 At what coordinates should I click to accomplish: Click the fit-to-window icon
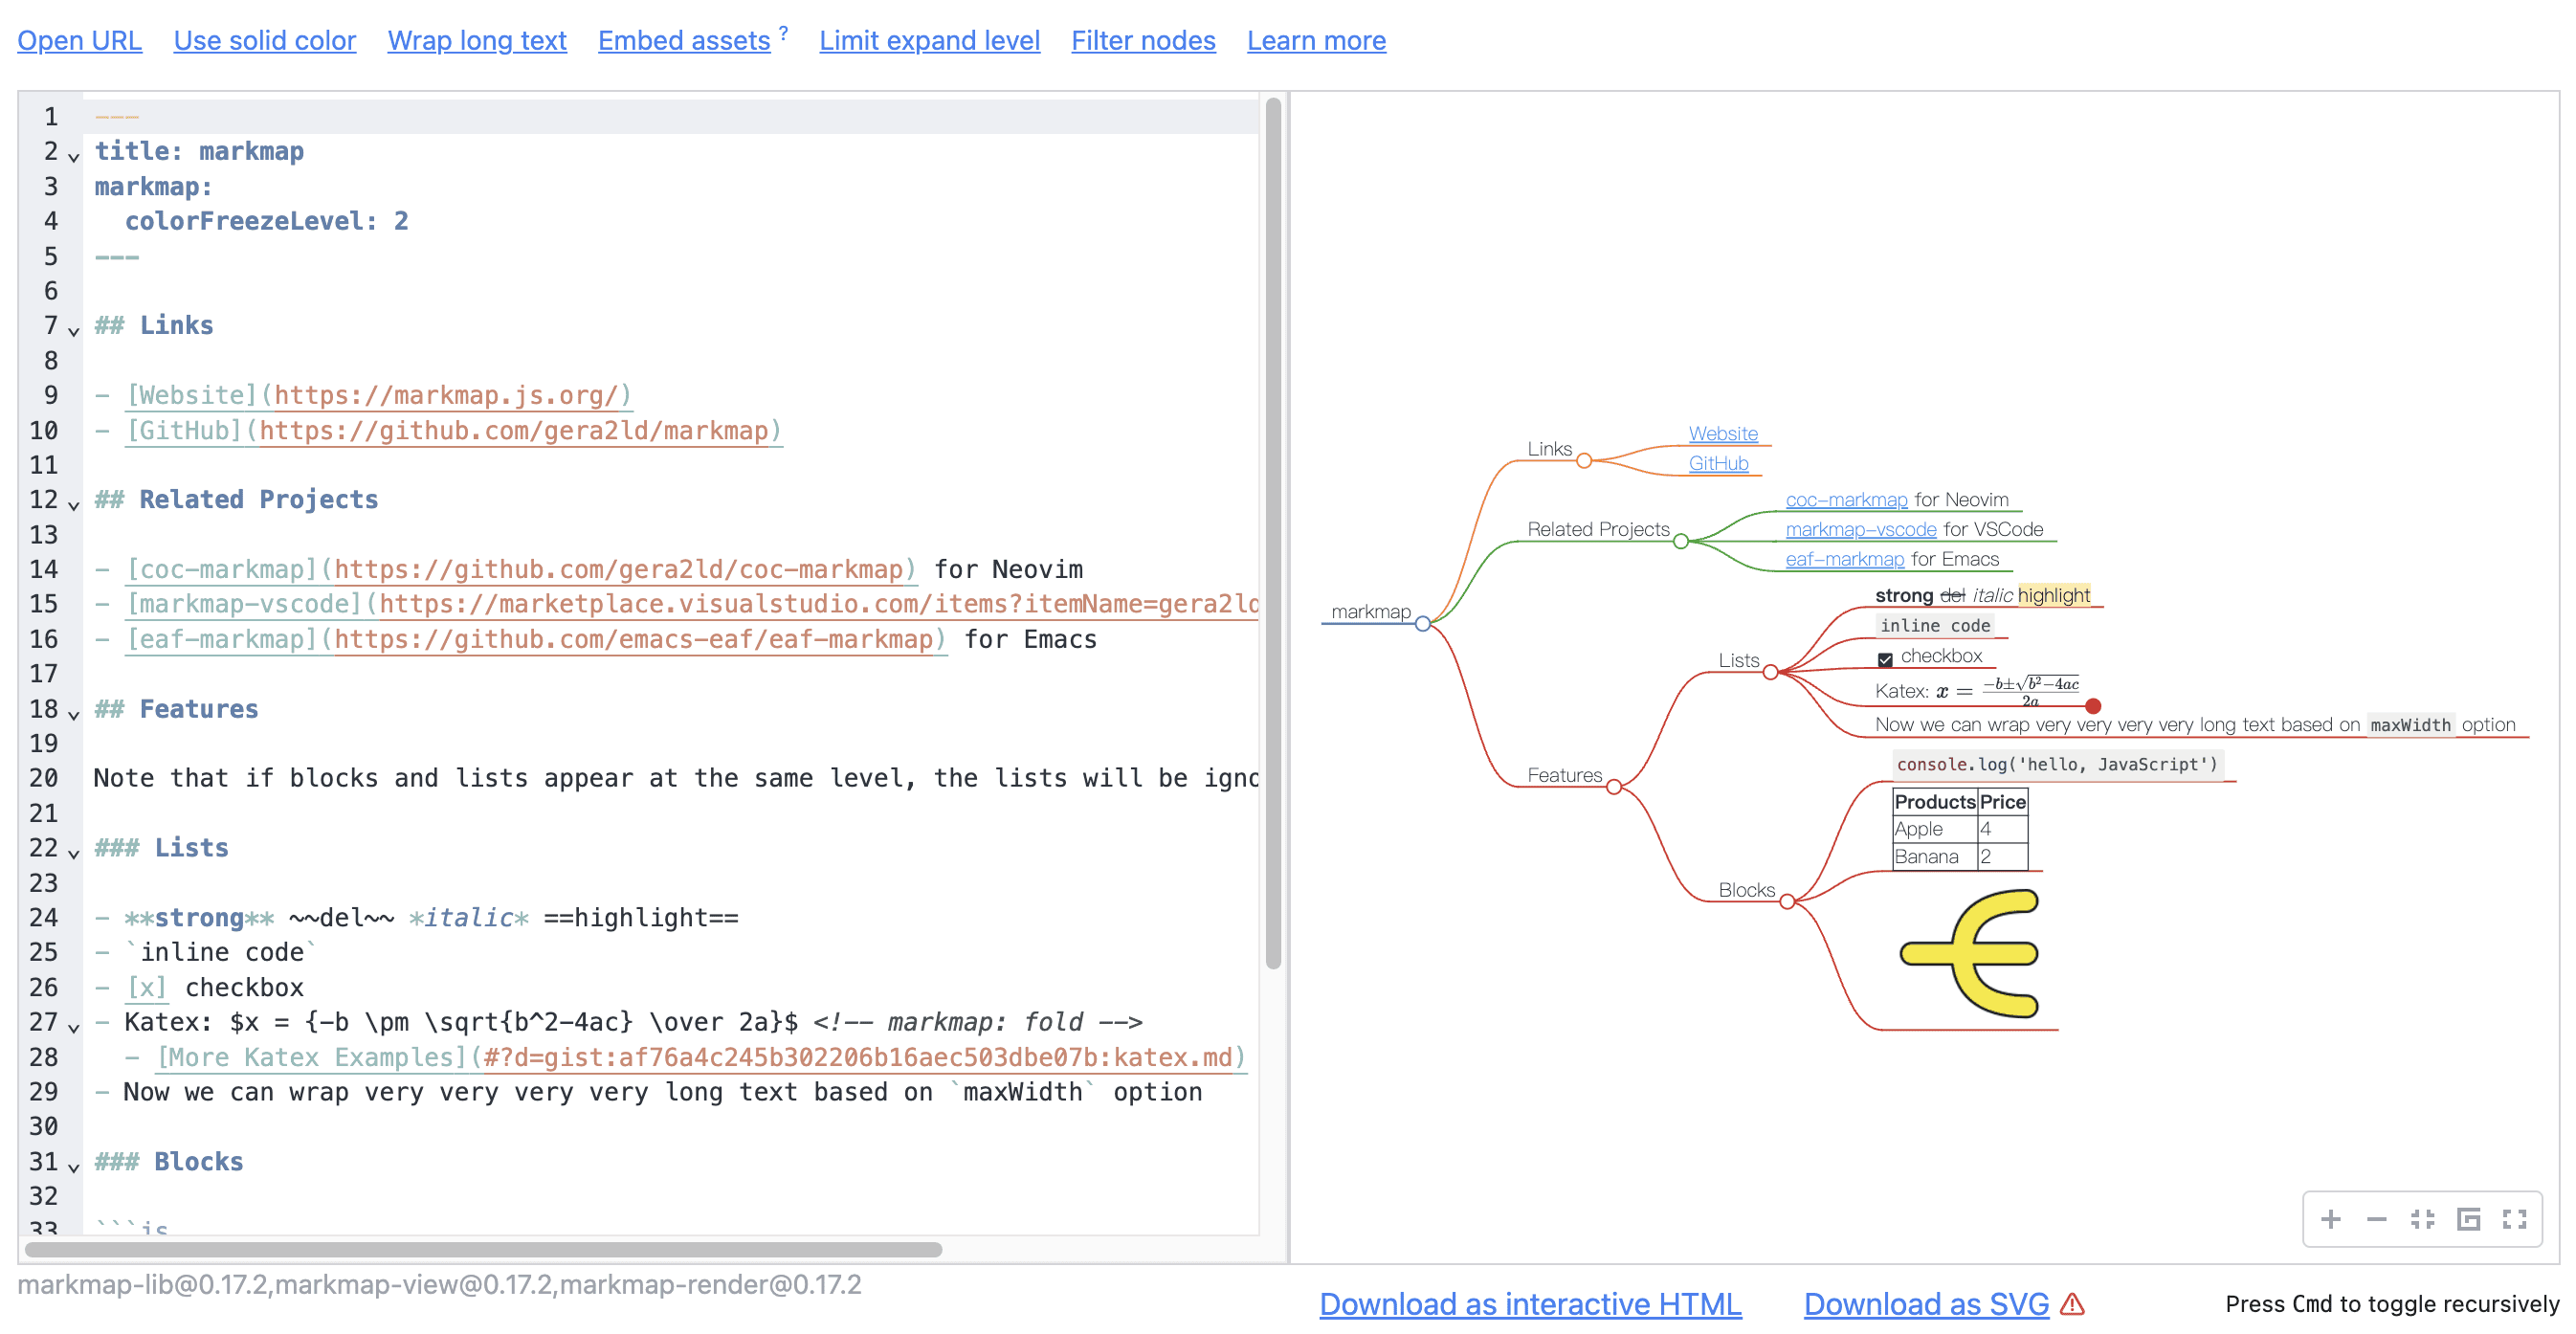(2422, 1219)
